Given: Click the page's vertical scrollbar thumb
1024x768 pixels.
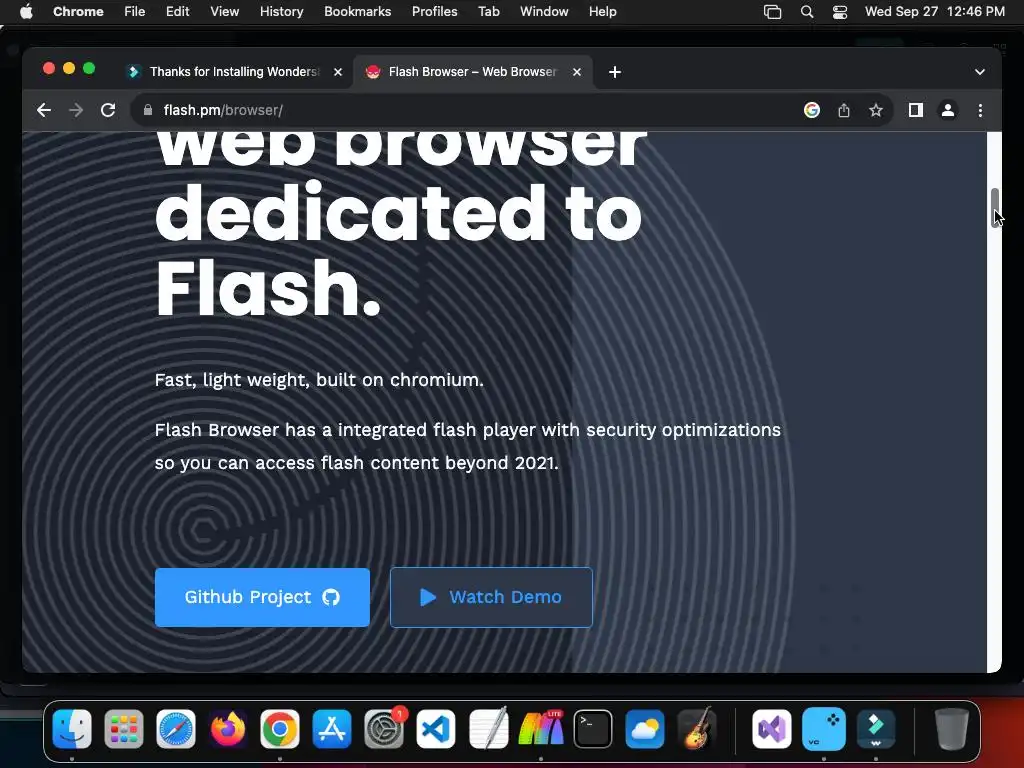Looking at the screenshot, I should pos(994,207).
